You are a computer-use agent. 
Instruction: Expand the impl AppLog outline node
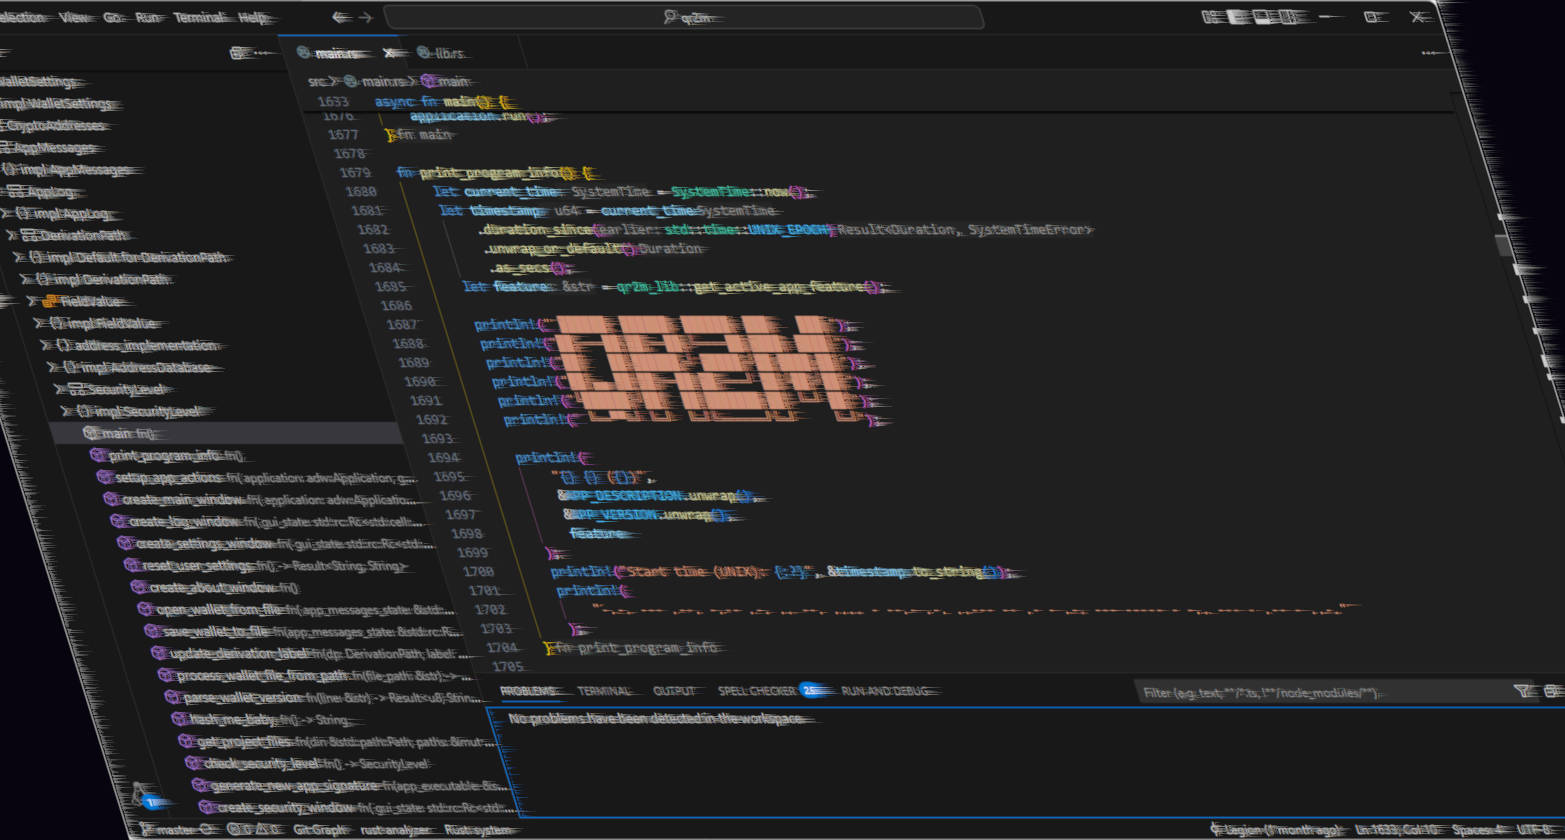pyautogui.click(x=5, y=214)
